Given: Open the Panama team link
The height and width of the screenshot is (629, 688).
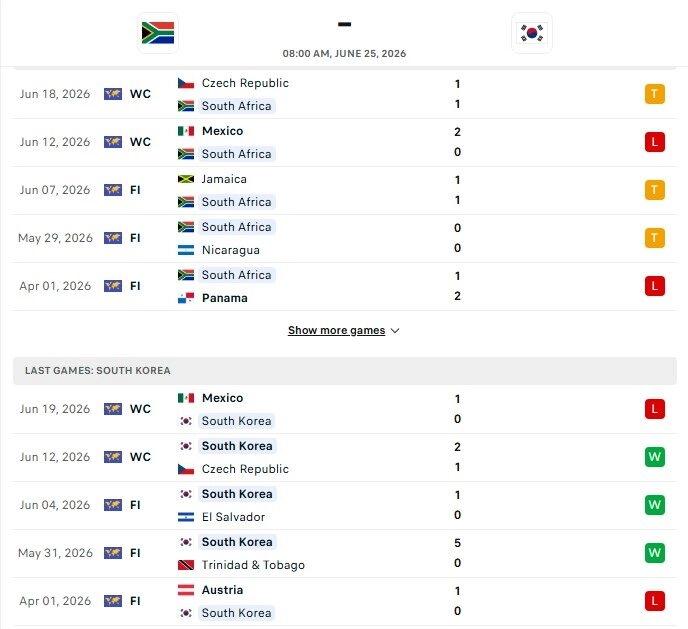Looking at the screenshot, I should tap(225, 298).
